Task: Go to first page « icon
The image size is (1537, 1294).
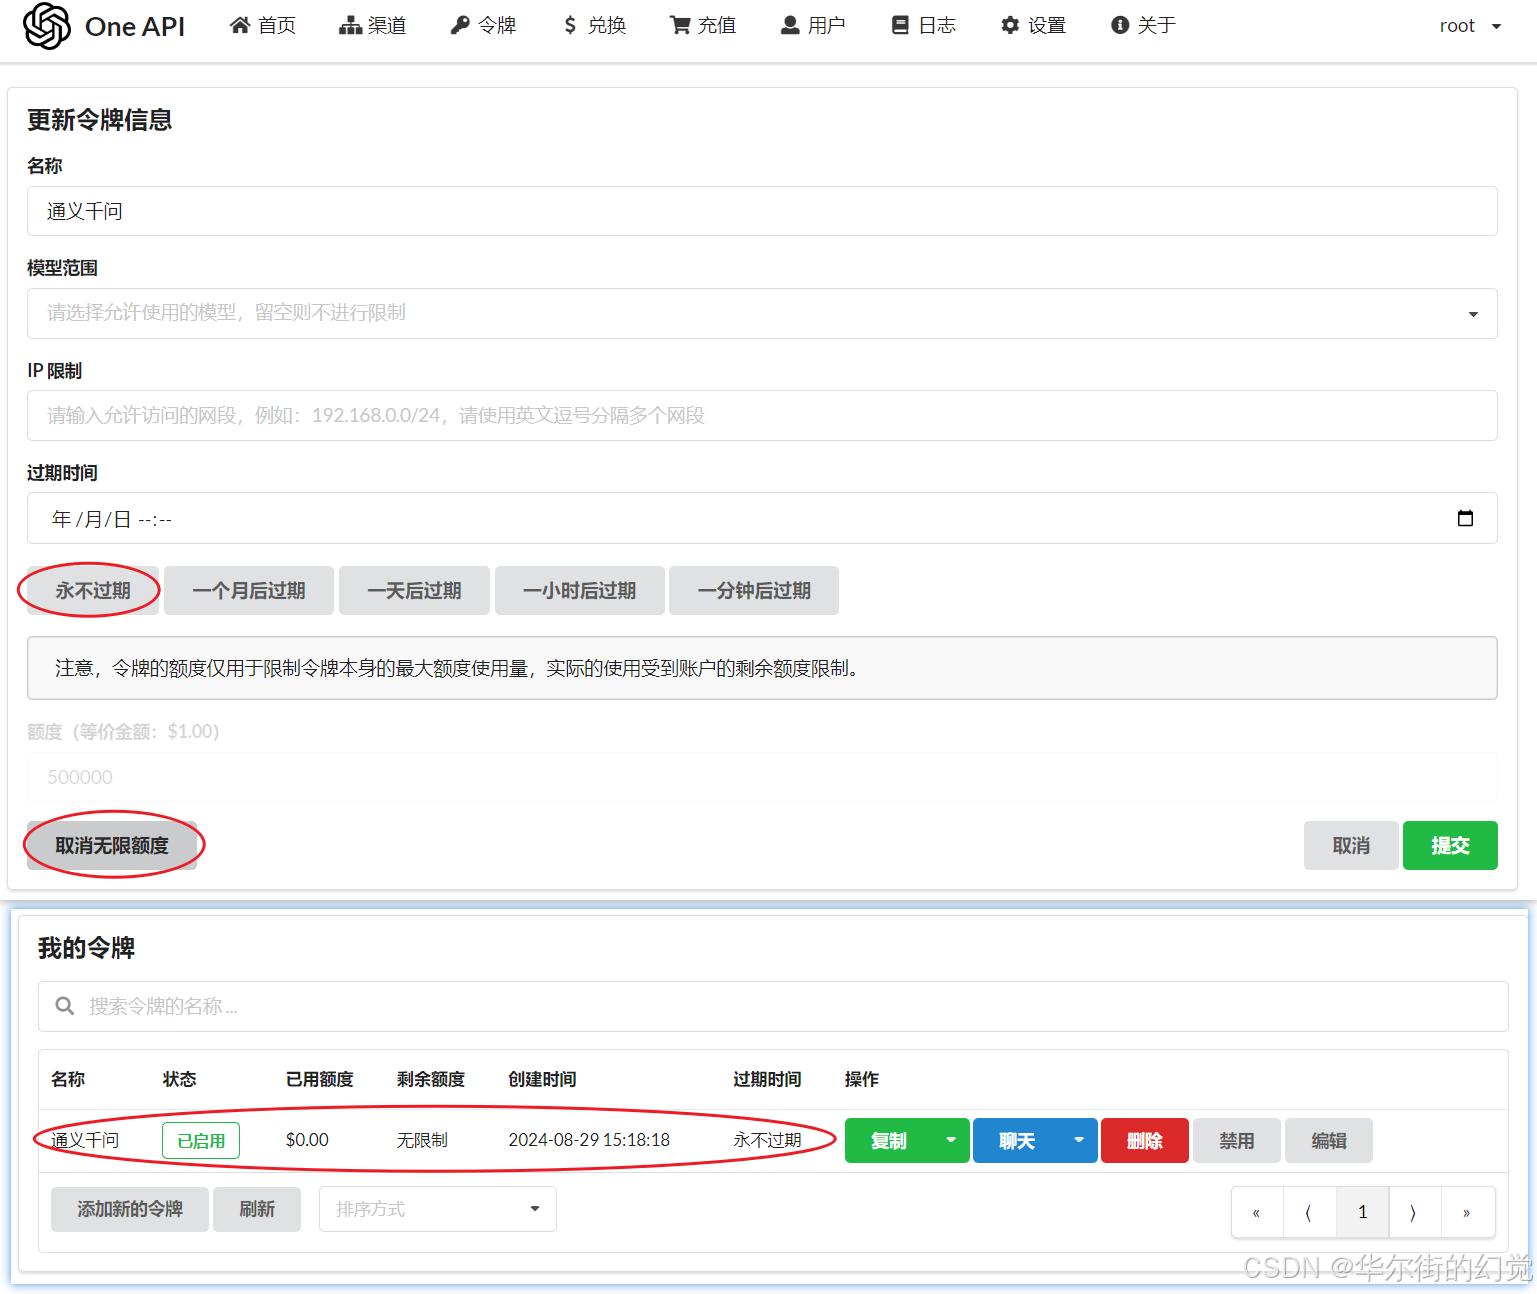Action: (1257, 1213)
